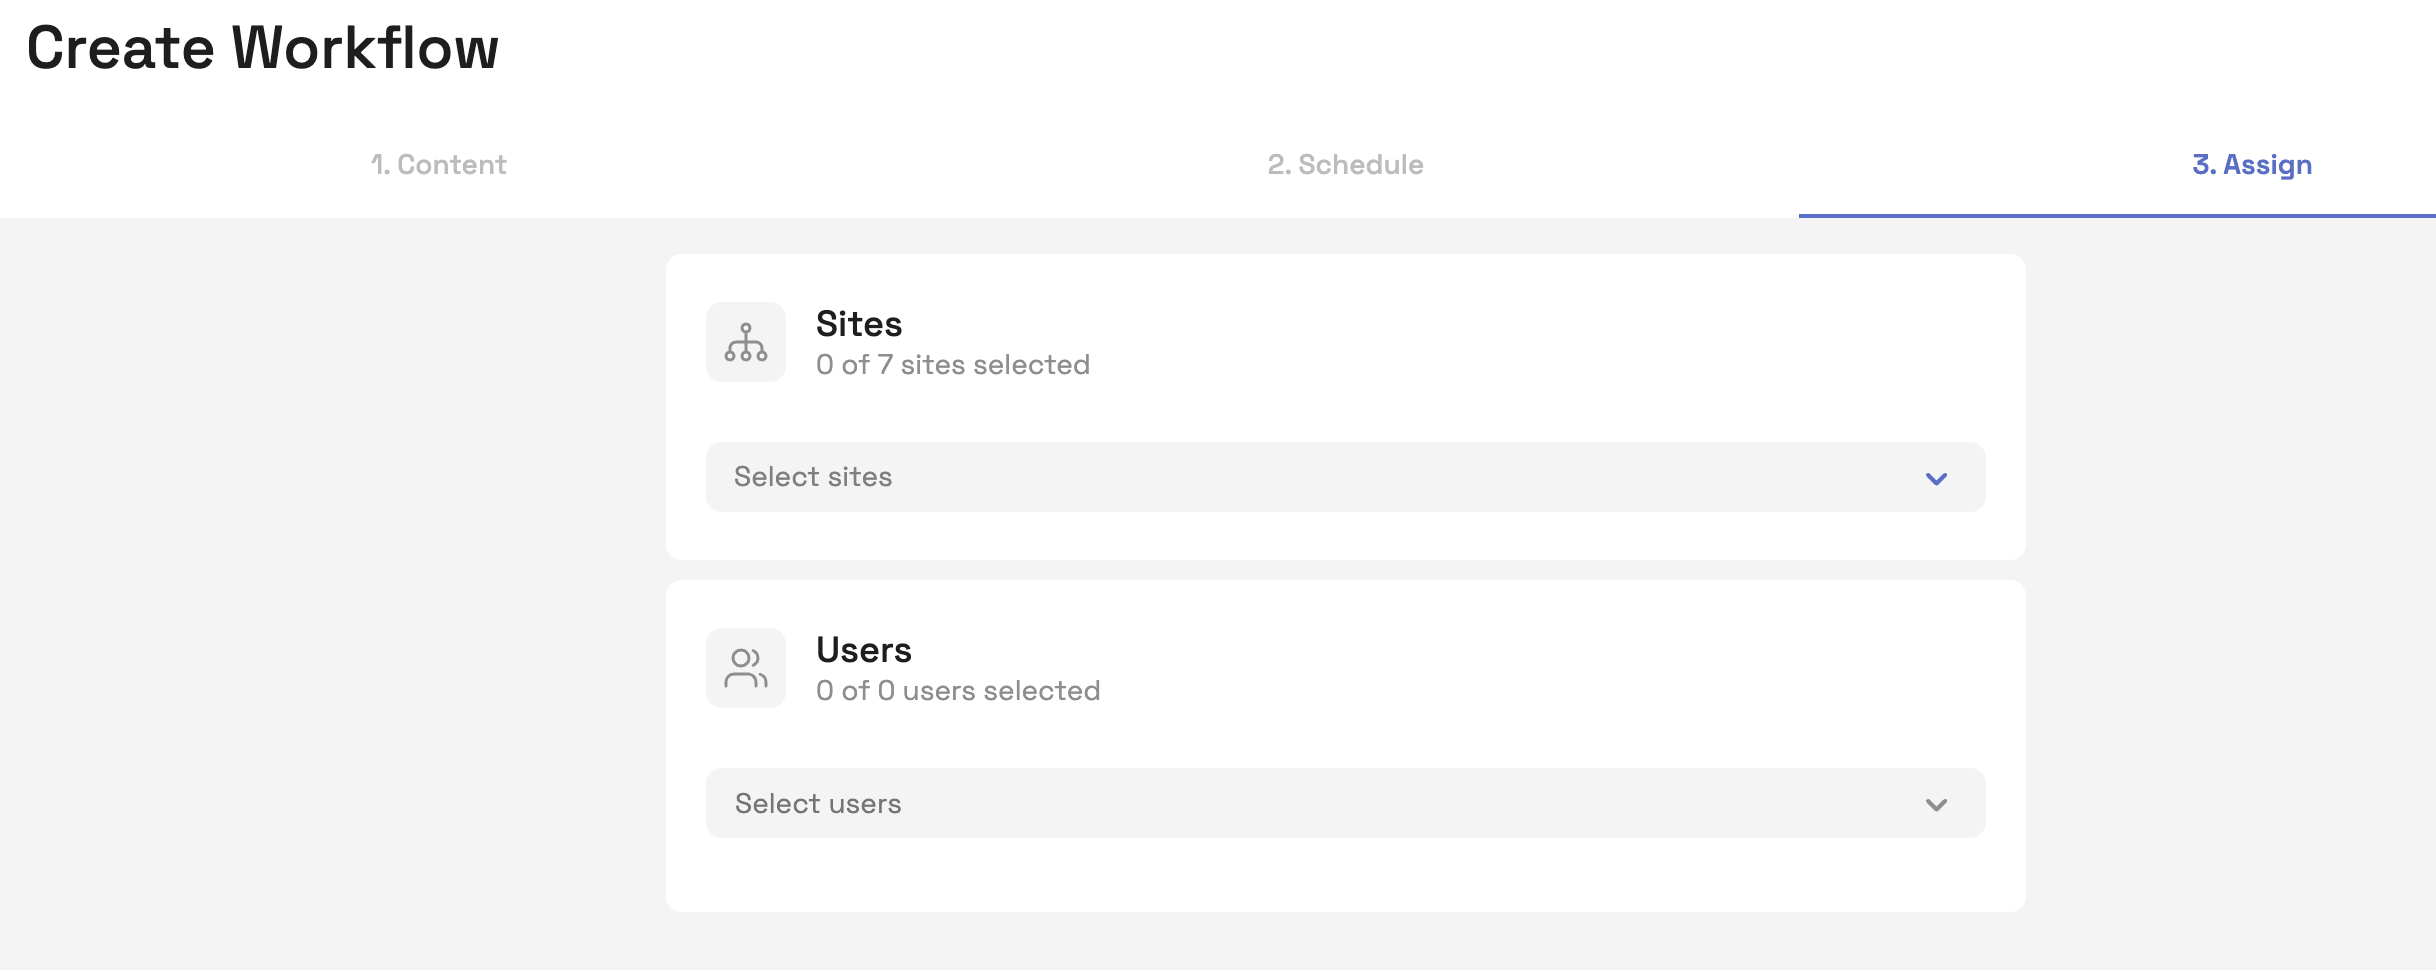Select the 3. Assign tab

pyautogui.click(x=2252, y=164)
